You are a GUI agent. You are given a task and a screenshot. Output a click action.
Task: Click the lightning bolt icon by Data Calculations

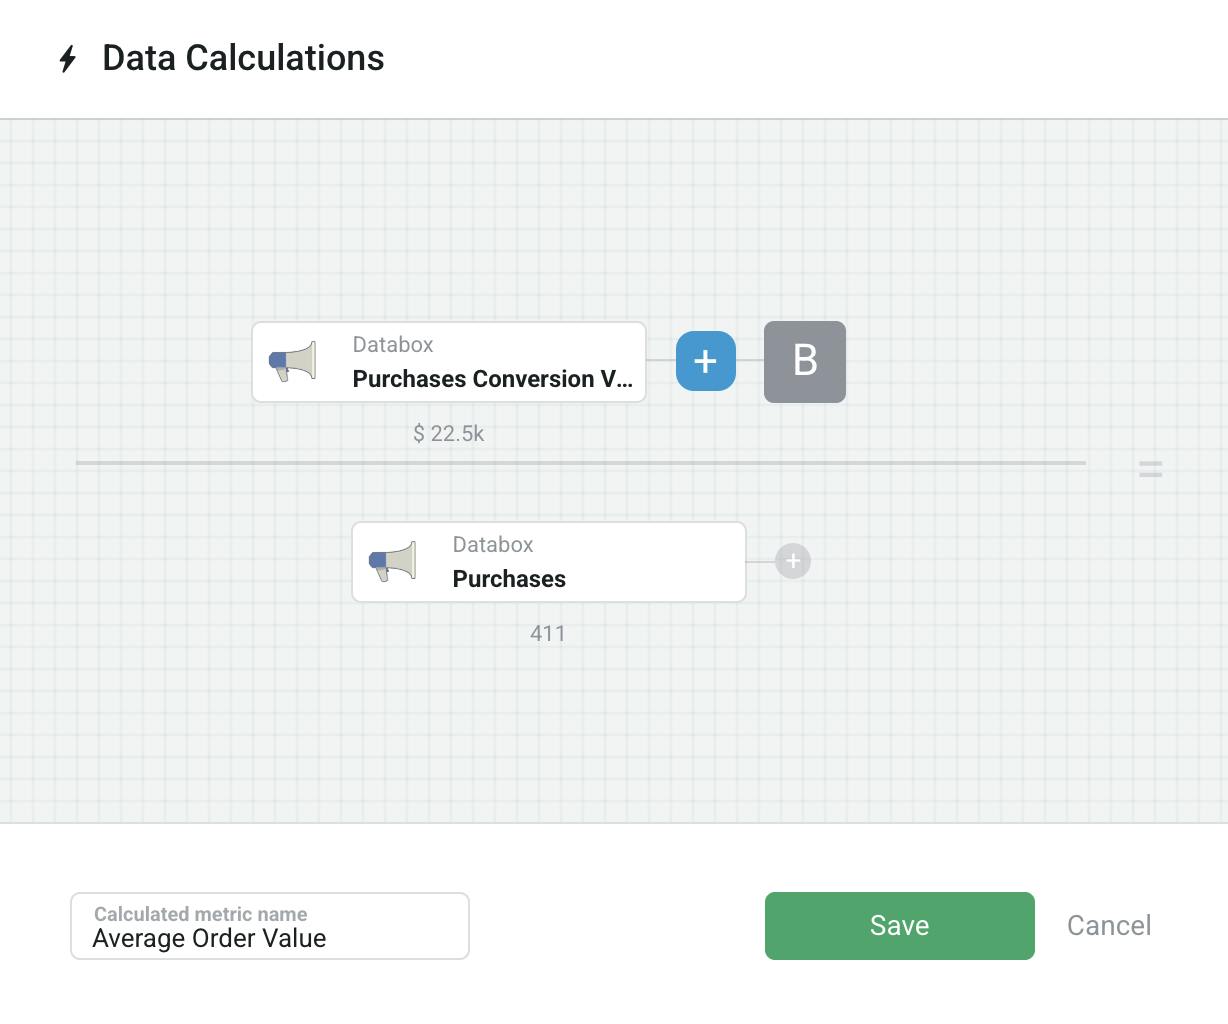(68, 59)
